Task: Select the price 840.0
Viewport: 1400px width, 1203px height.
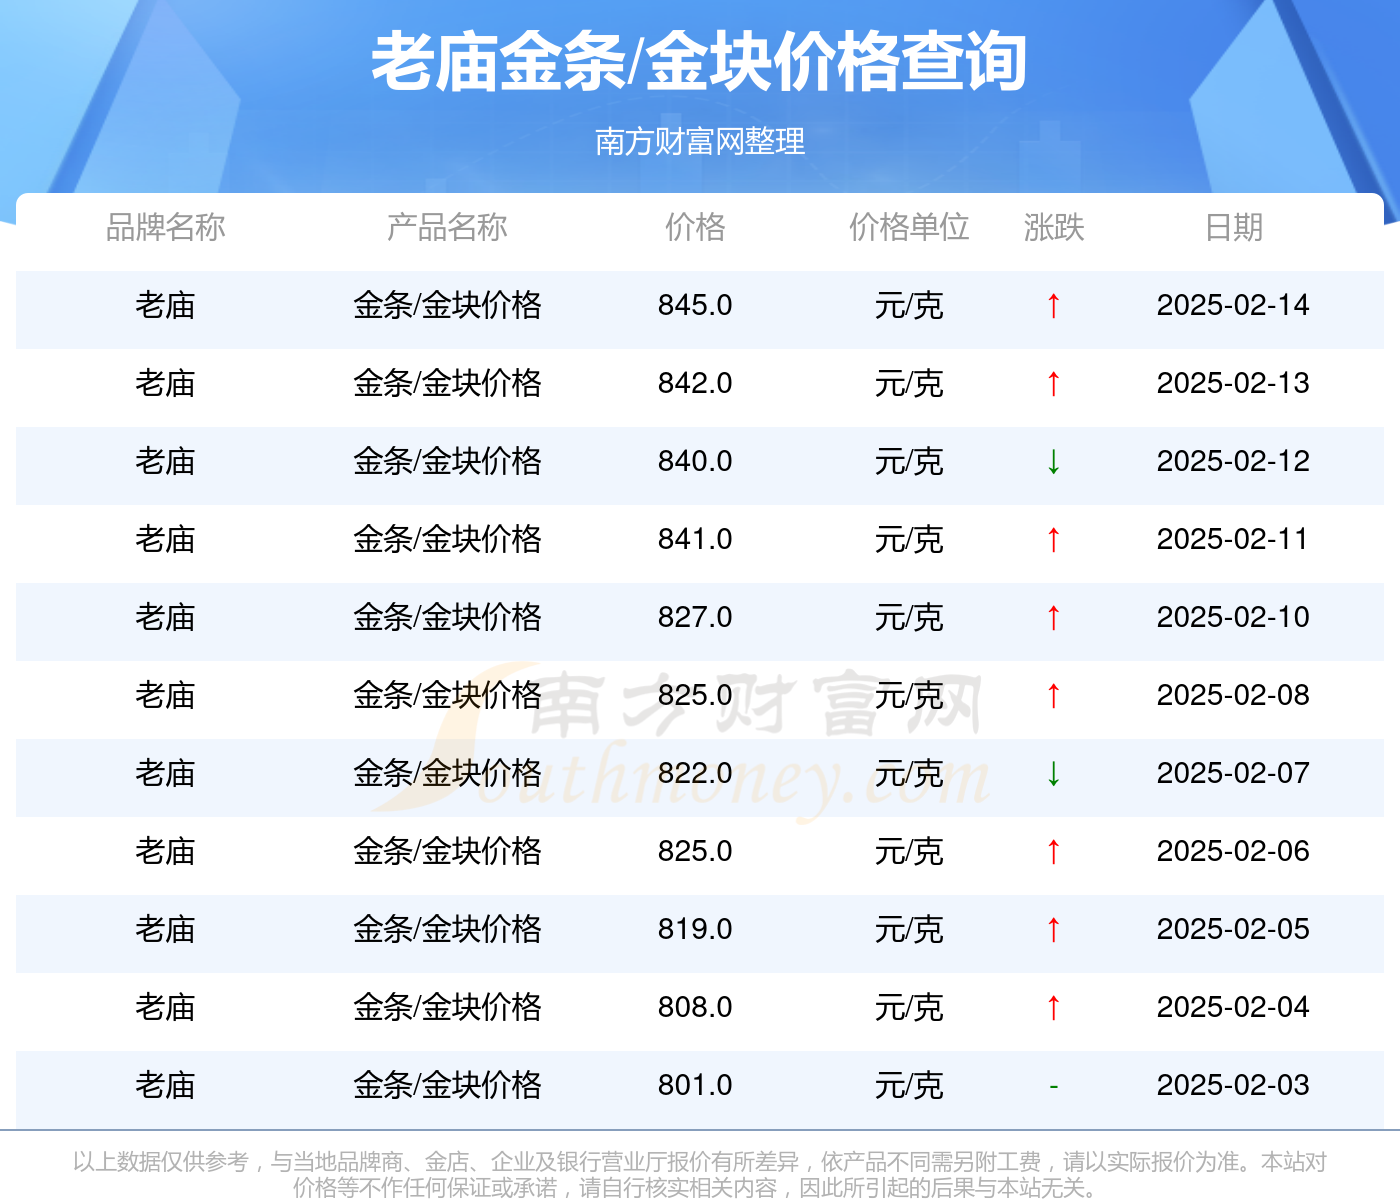Action: [x=695, y=461]
